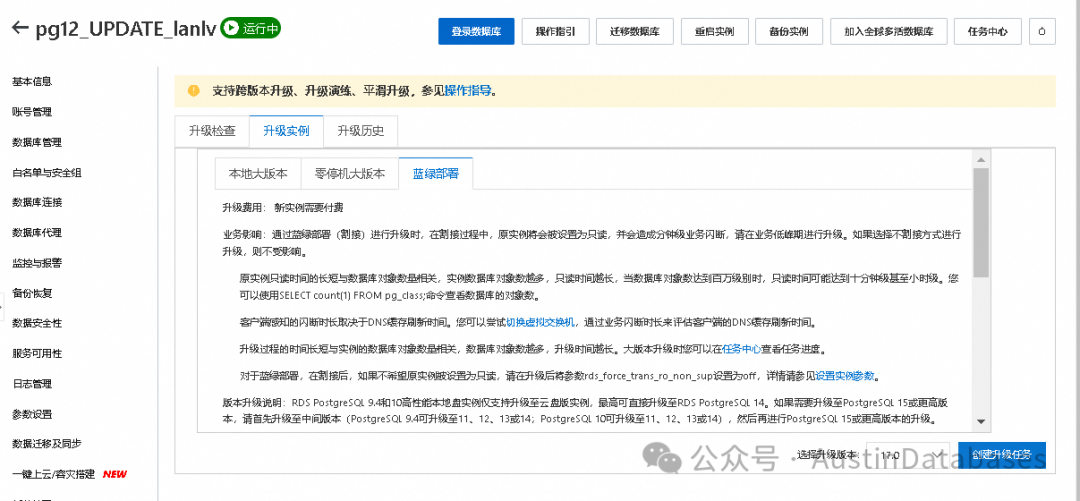Open the 操作指导 link in the banner
1080x501 pixels.
(468, 90)
